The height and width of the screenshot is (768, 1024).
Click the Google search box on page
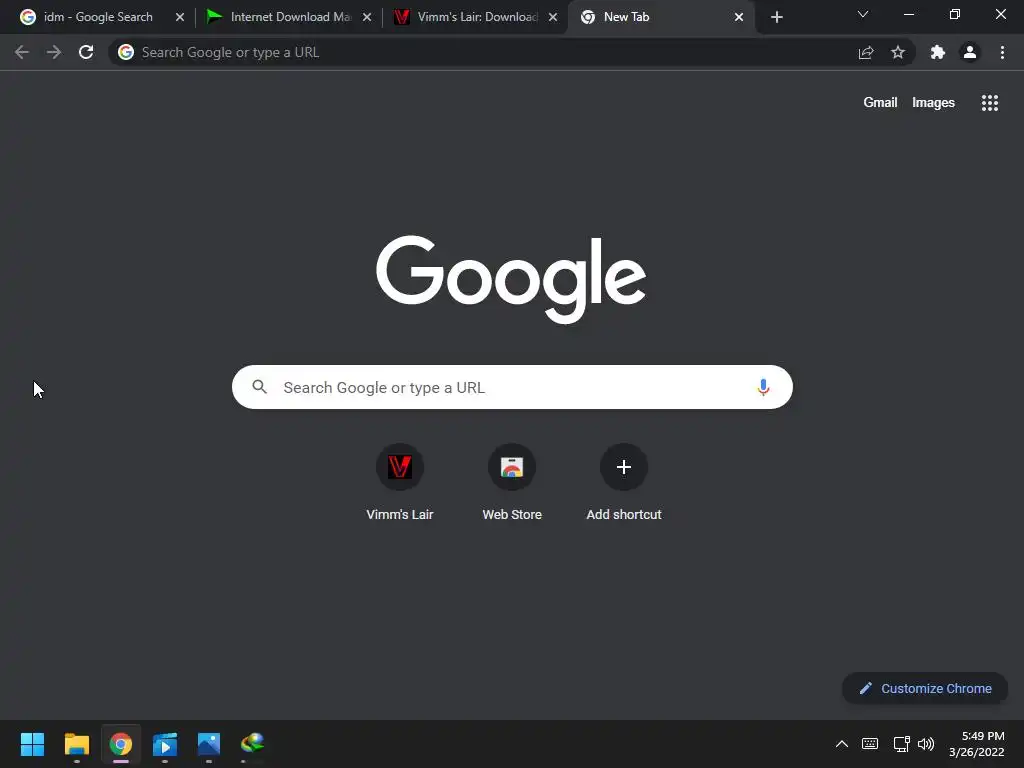(x=512, y=387)
